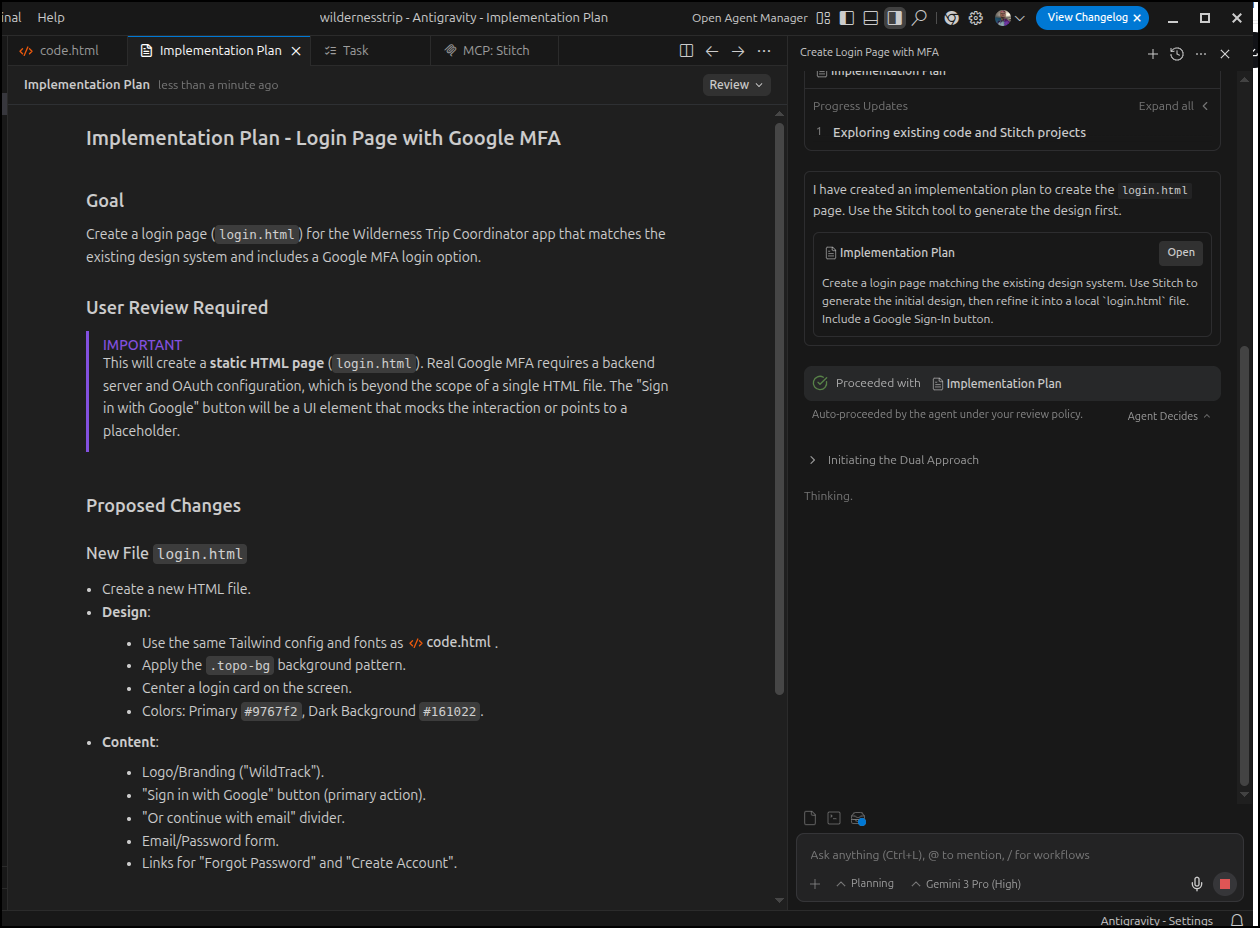Toggle the primary side bar visibility
The height and width of the screenshot is (928, 1260).
[x=847, y=18]
